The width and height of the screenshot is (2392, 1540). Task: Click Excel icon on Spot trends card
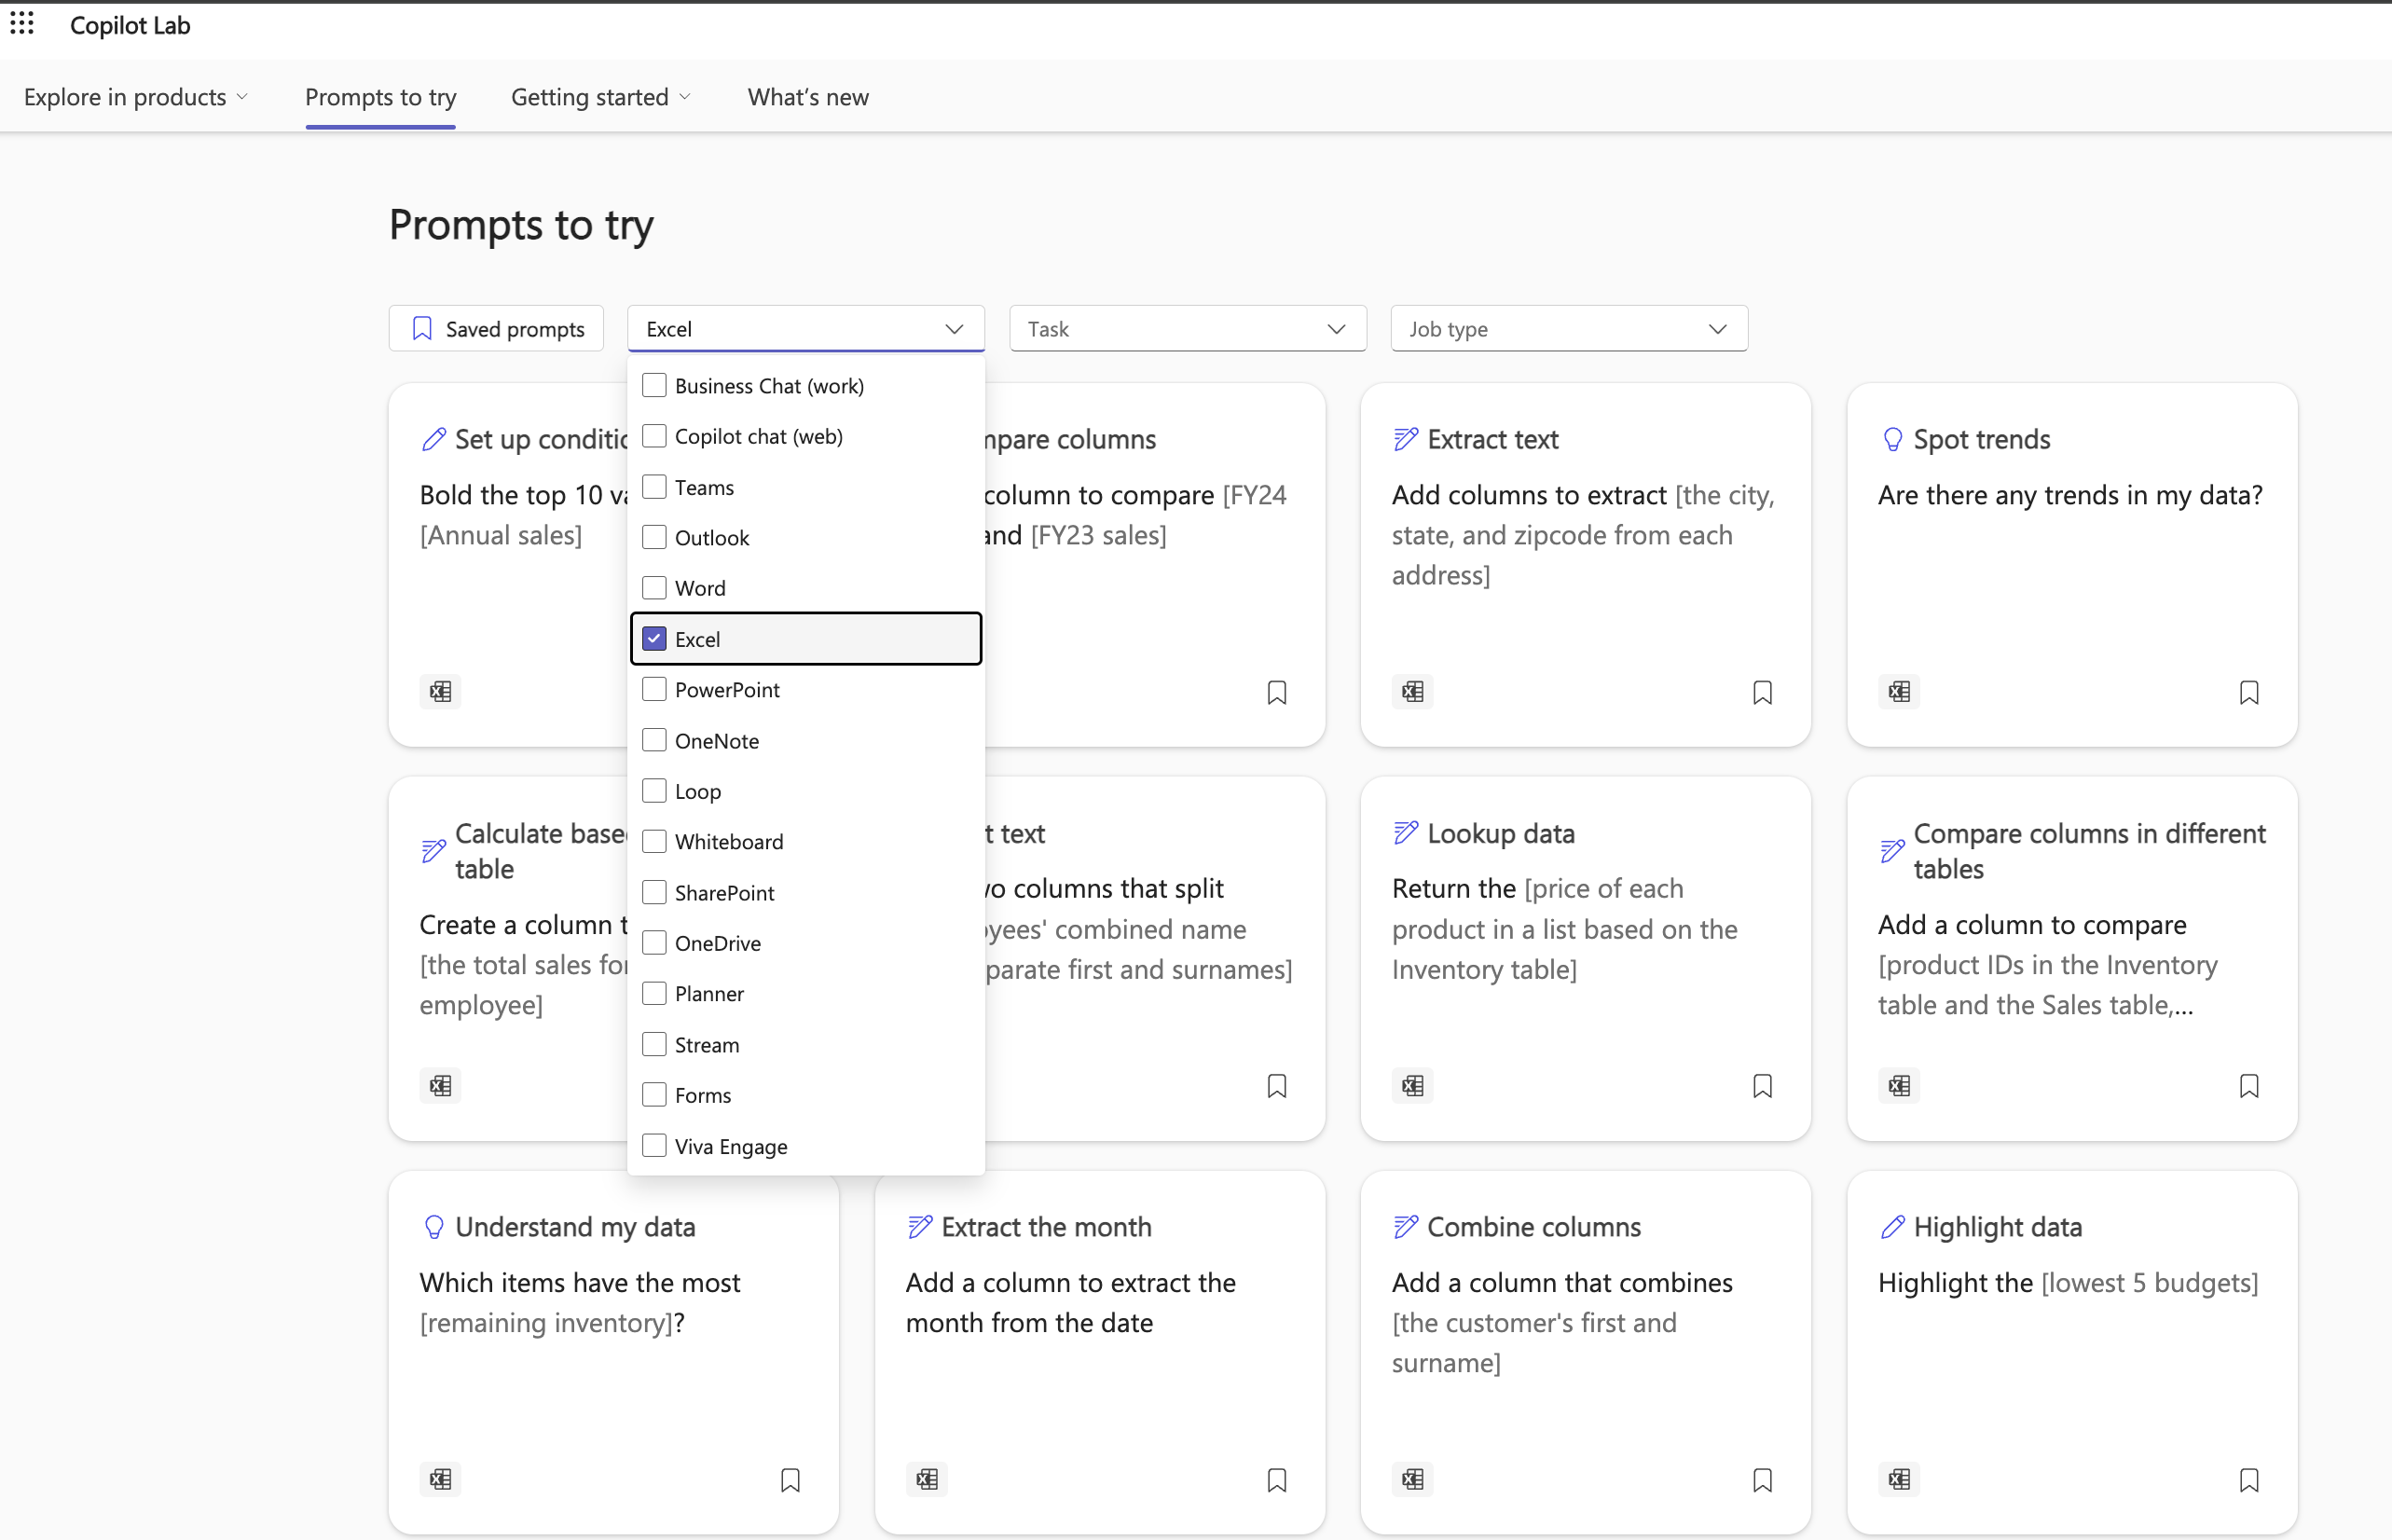[1898, 691]
